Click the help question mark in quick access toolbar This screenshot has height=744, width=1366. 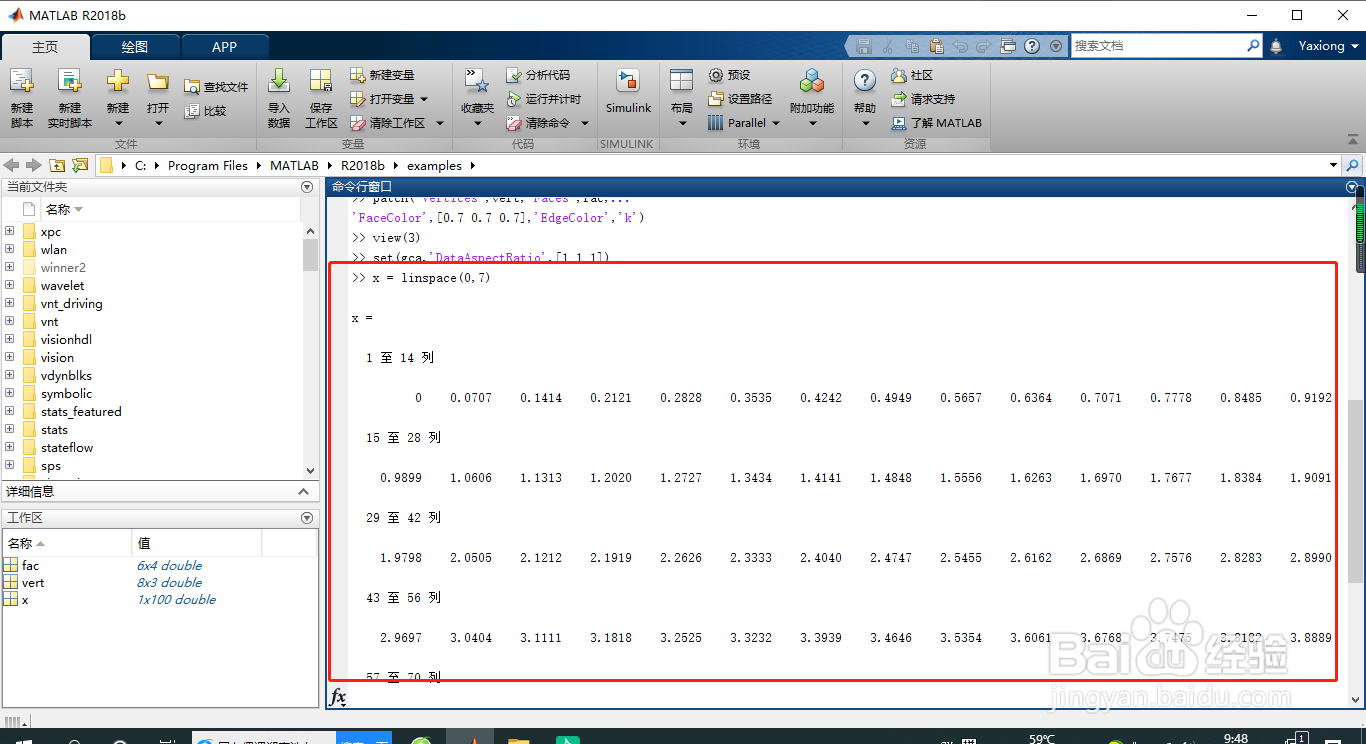(x=1031, y=46)
